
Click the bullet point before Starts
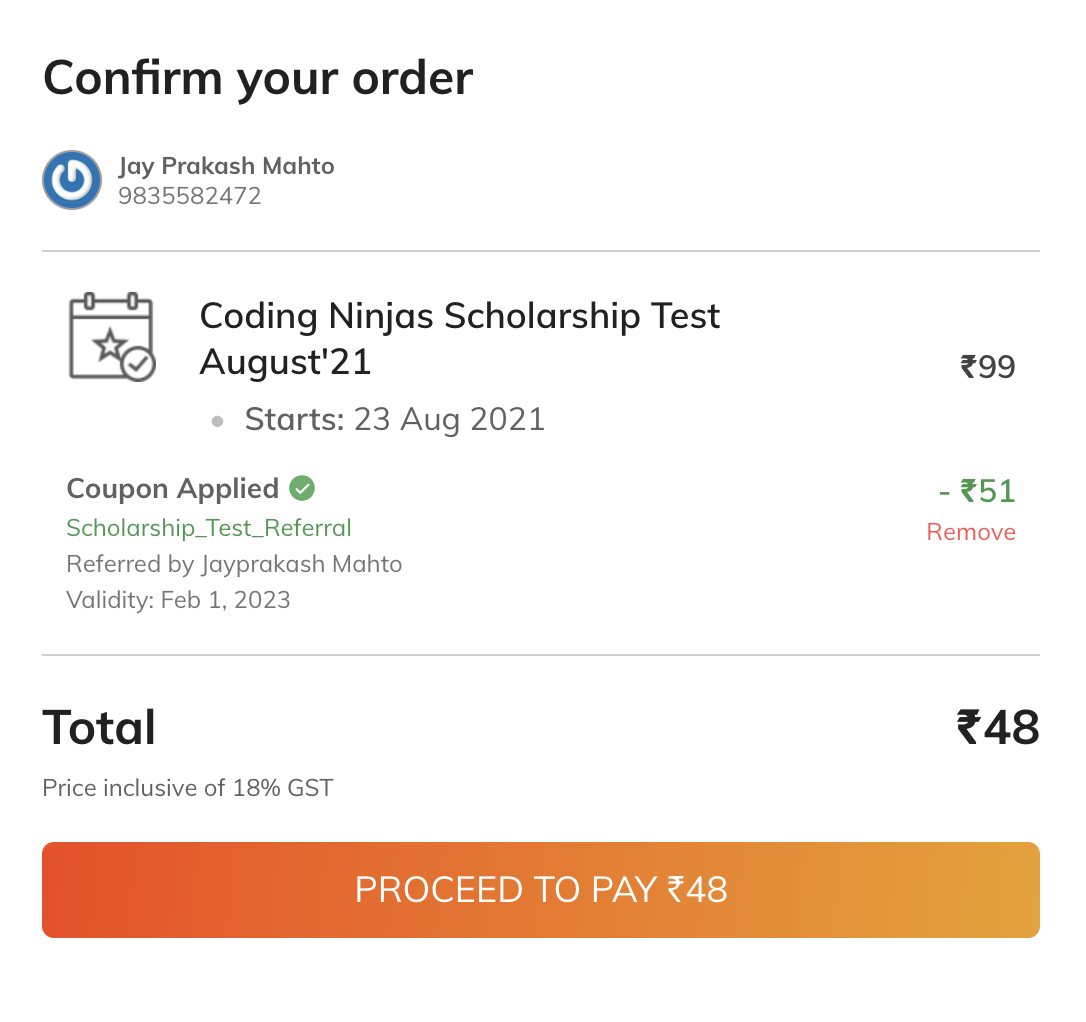[217, 421]
